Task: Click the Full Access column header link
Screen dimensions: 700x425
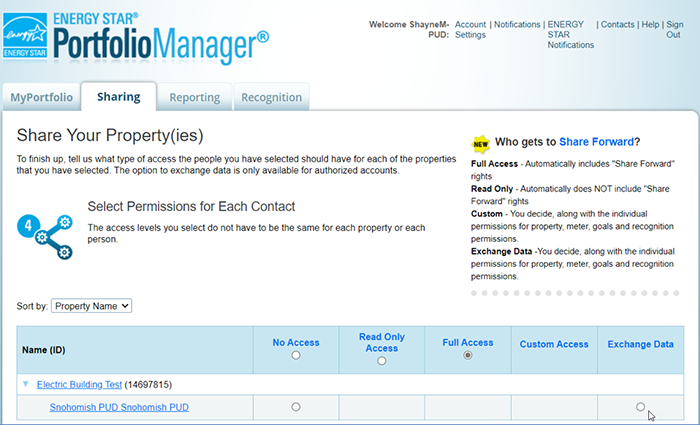Action: point(467,342)
